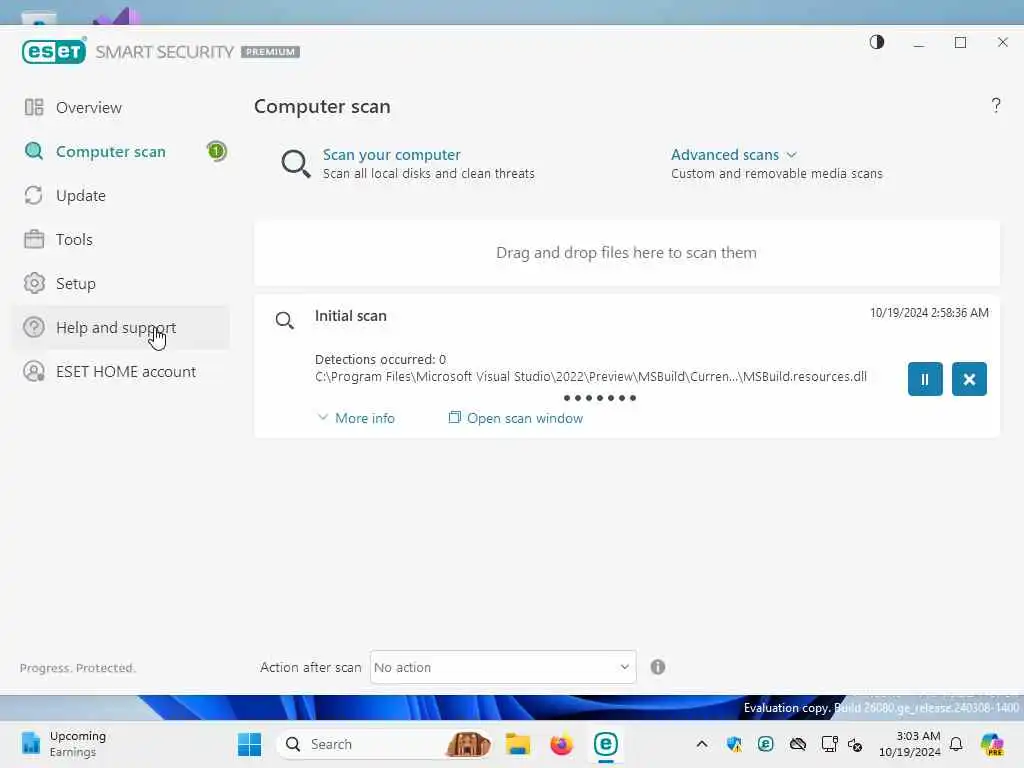Click the Update refresh arrows icon
Screen dimensions: 1024x768
pyautogui.click(x=34, y=195)
